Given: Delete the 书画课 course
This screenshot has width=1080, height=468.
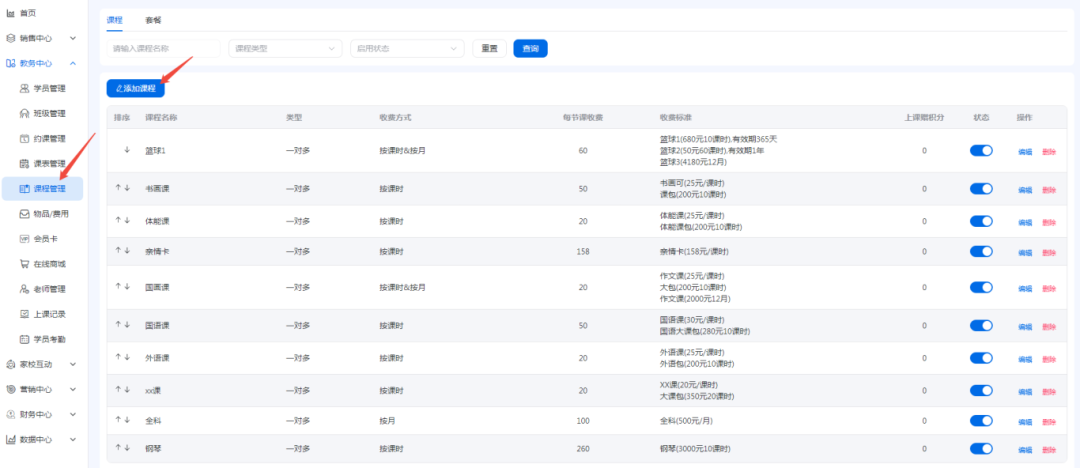Looking at the screenshot, I should 1049,190.
